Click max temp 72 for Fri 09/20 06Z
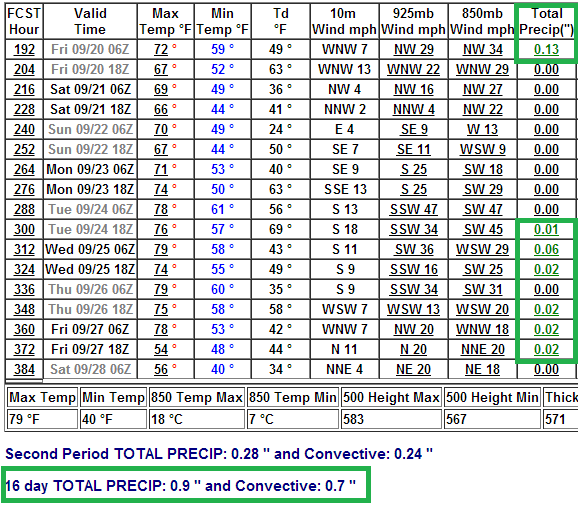 (x=161, y=49)
